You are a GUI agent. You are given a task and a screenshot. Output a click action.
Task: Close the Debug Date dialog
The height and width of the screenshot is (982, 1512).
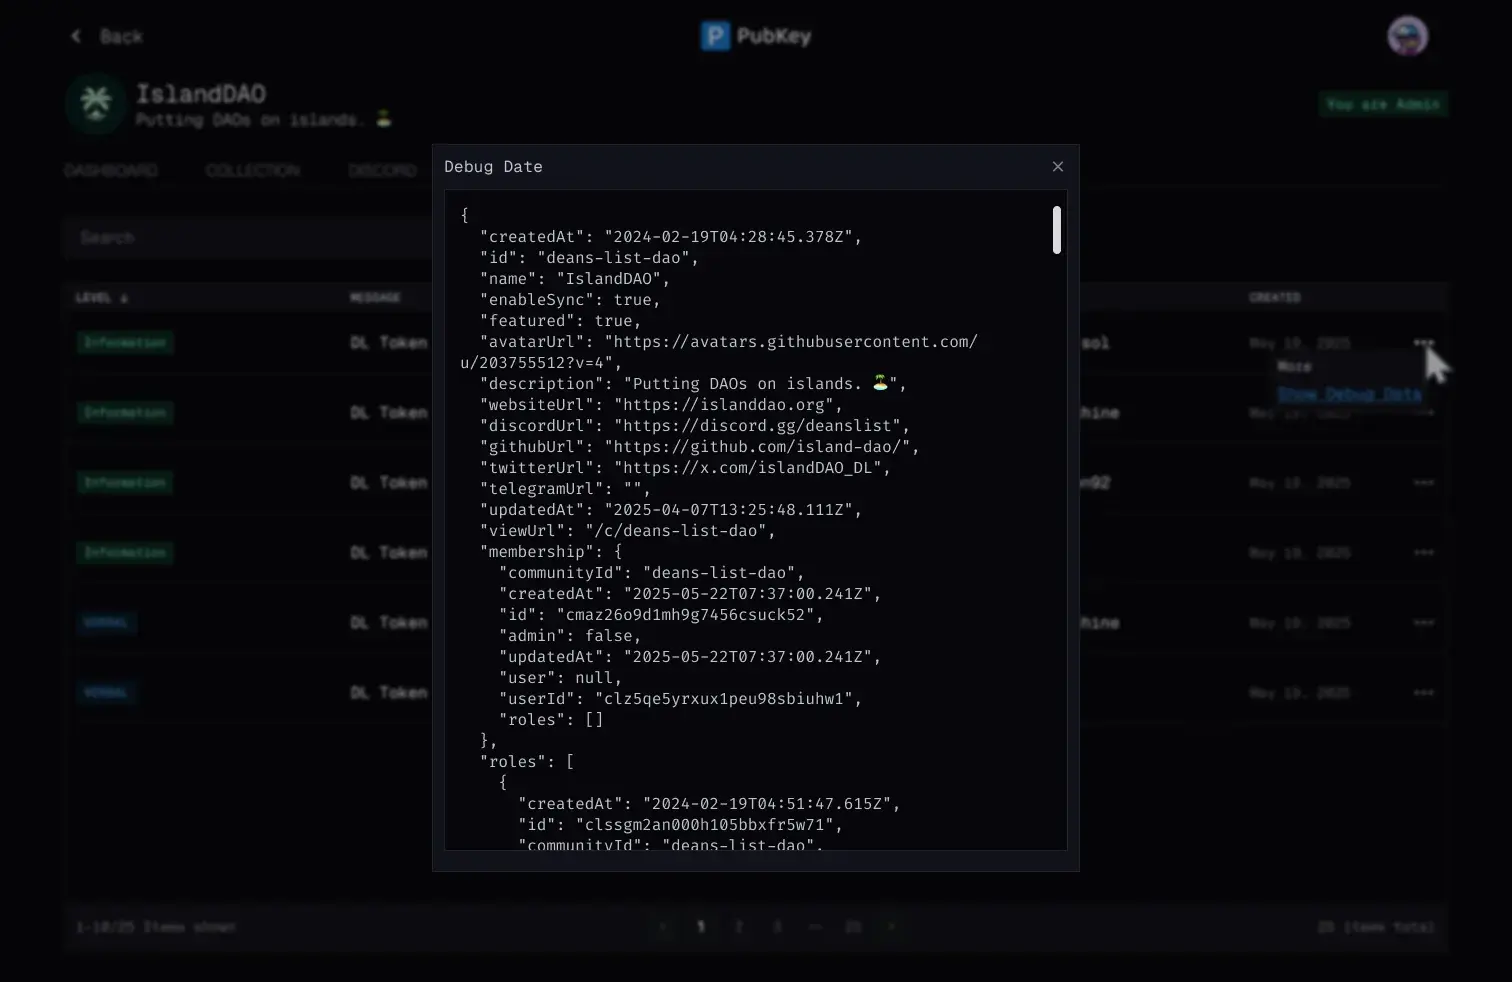click(x=1058, y=167)
